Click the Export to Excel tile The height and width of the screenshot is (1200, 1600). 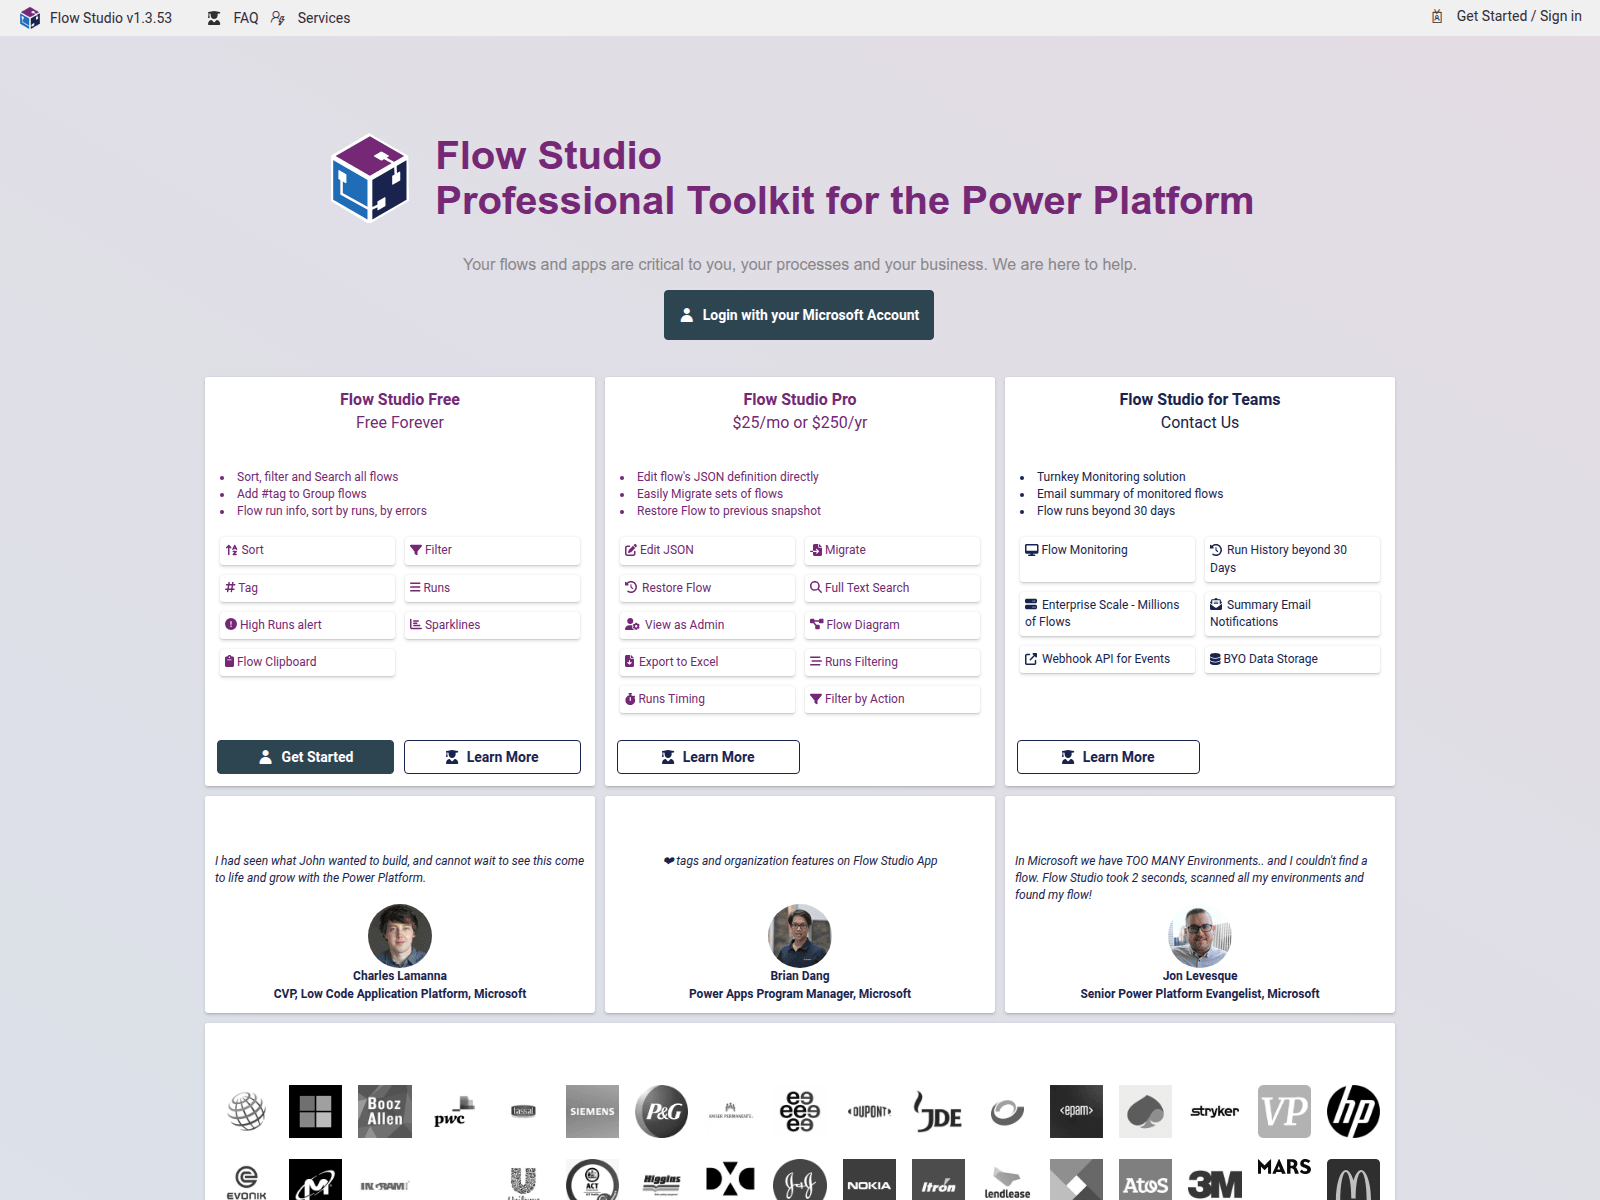707,662
